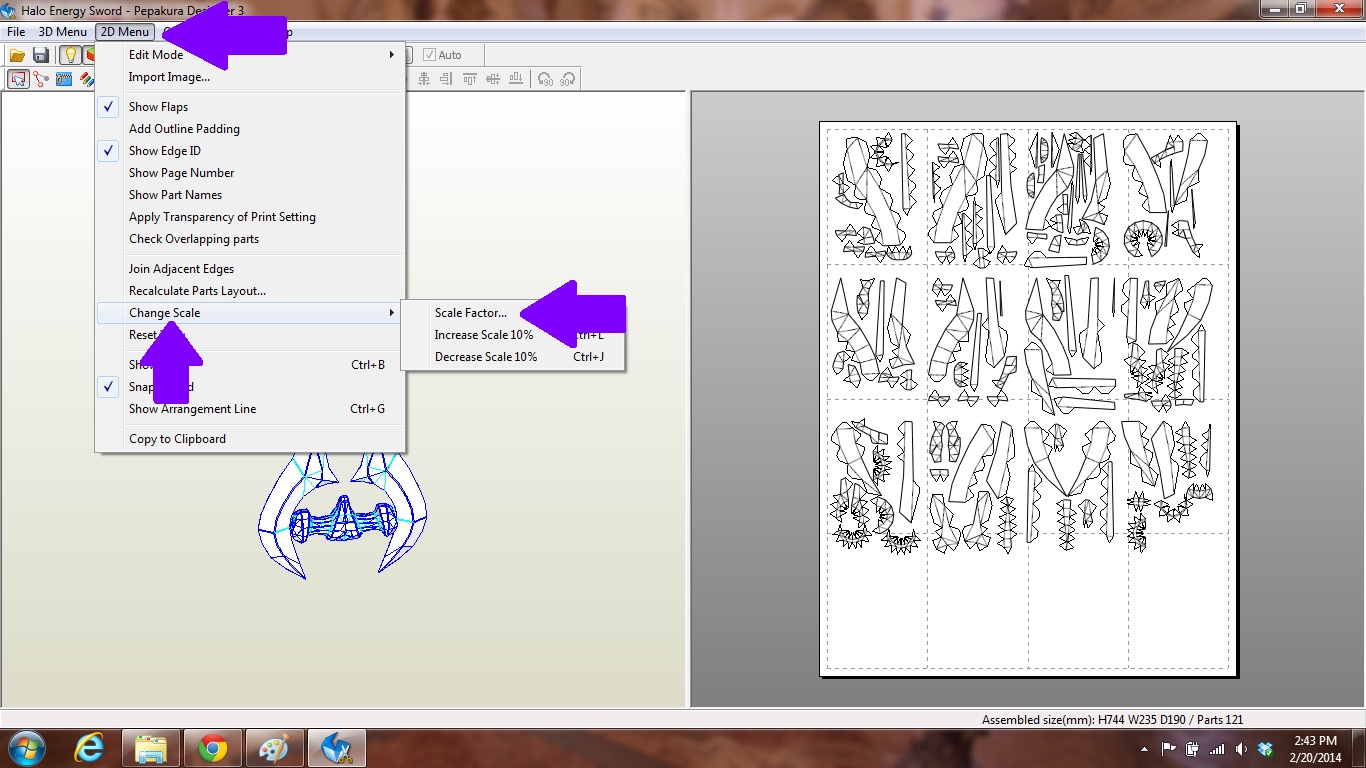Close the open 2D Menu
The width and height of the screenshot is (1366, 768).
click(125, 32)
